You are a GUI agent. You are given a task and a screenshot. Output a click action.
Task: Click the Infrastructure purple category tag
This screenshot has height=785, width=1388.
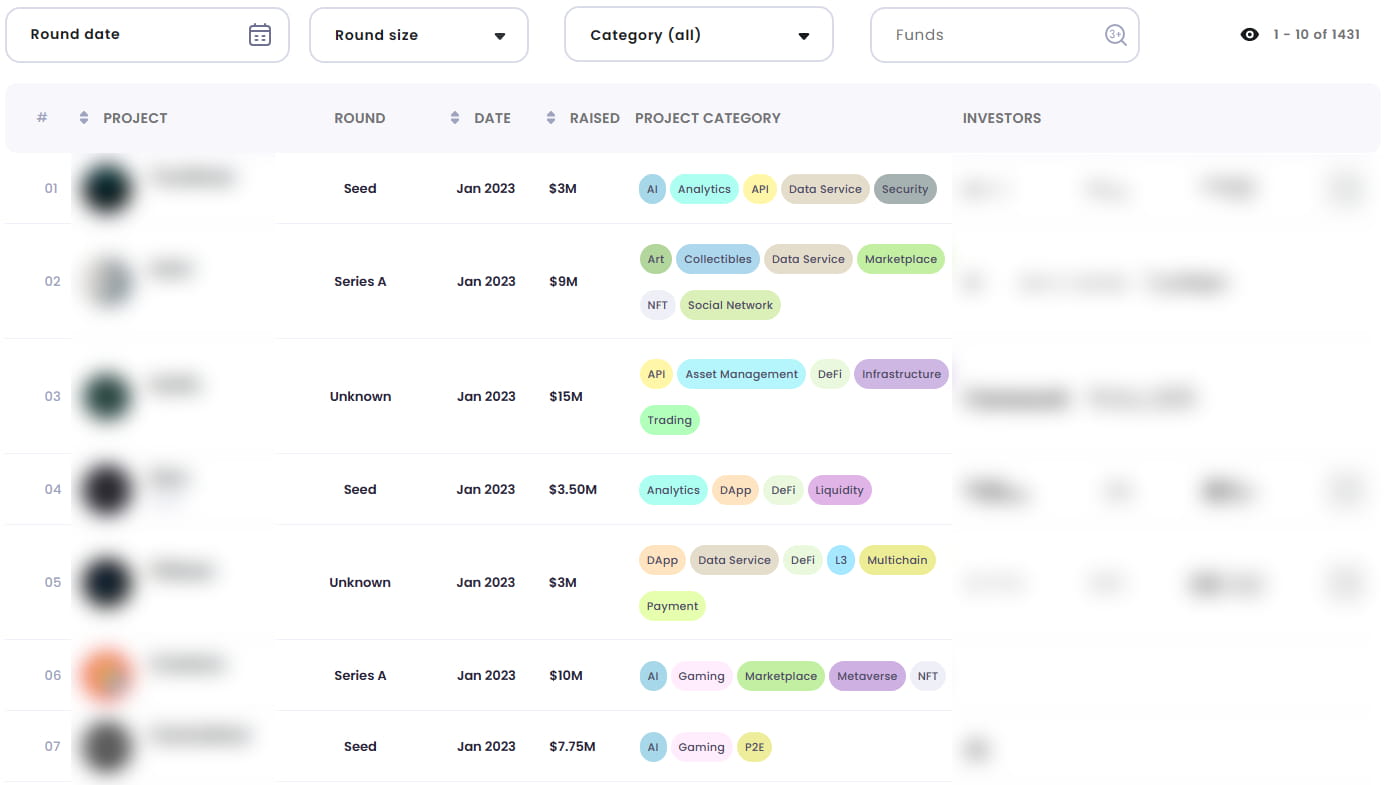click(901, 374)
